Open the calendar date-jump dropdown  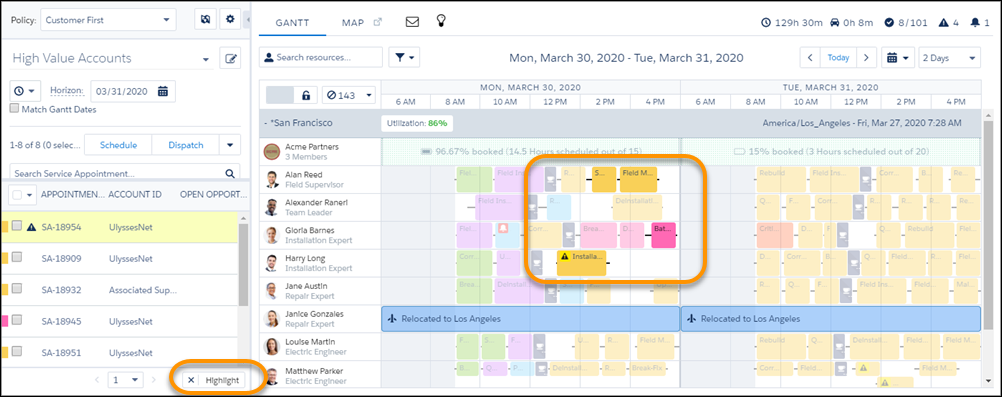click(898, 58)
